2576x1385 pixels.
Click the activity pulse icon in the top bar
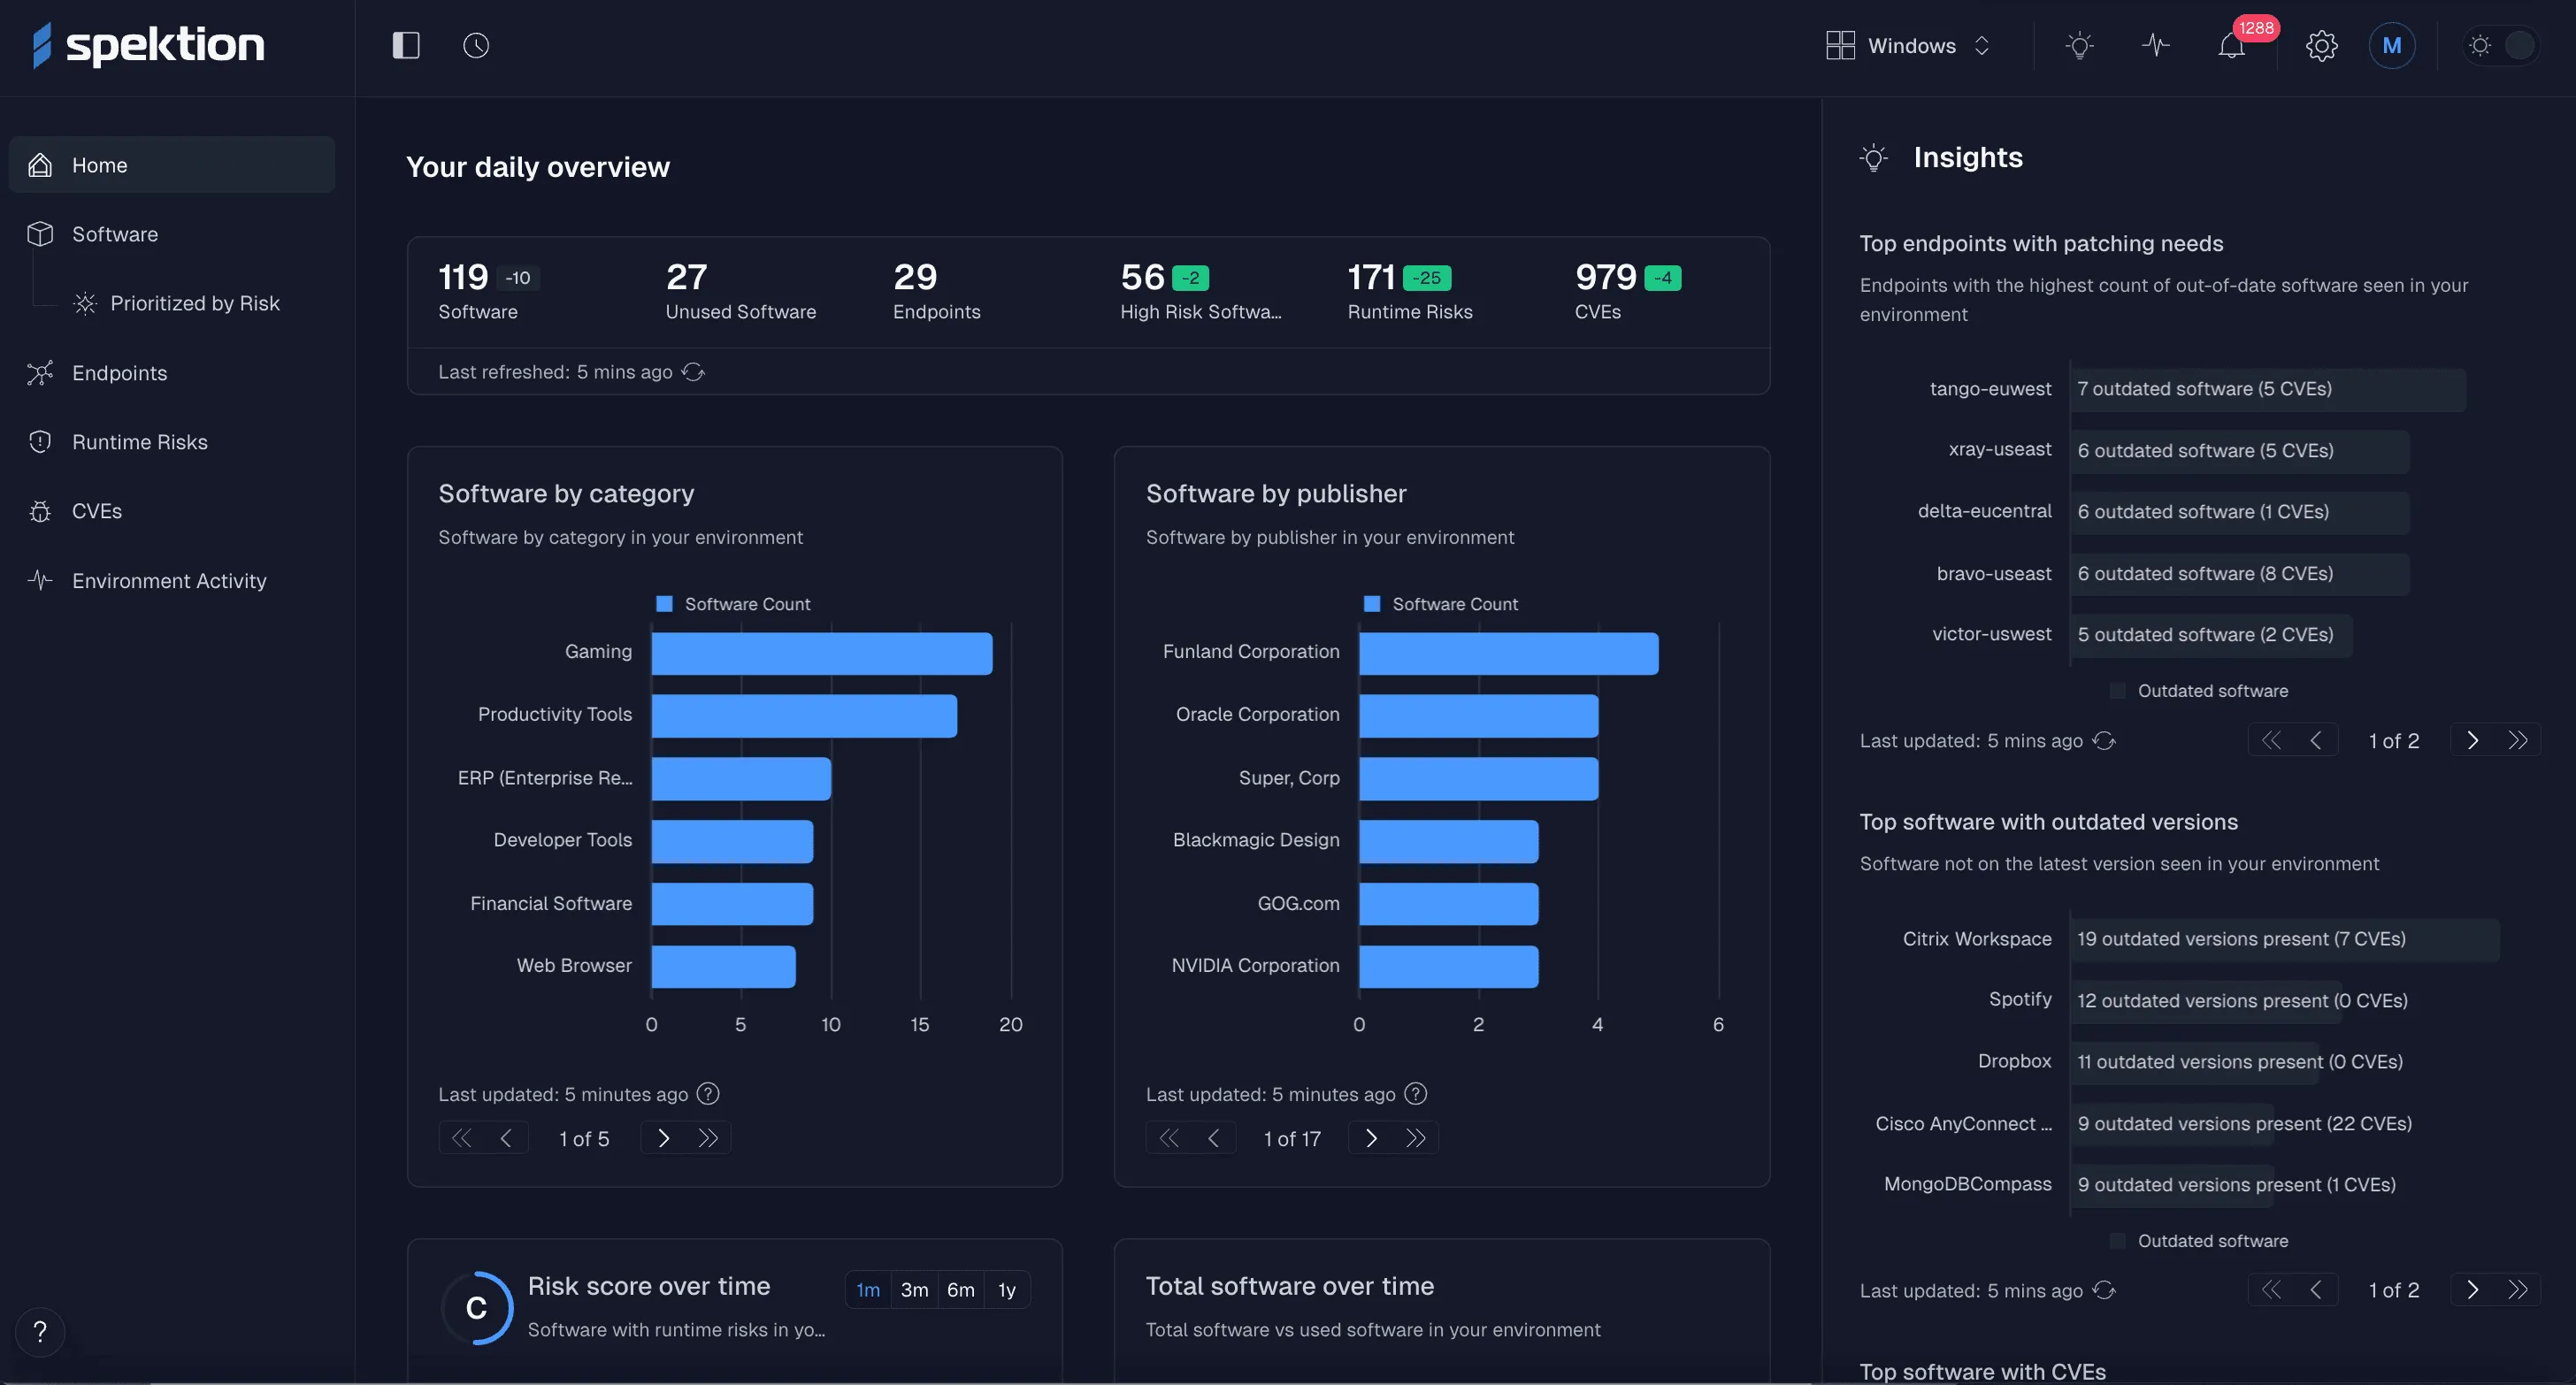pos(2156,45)
